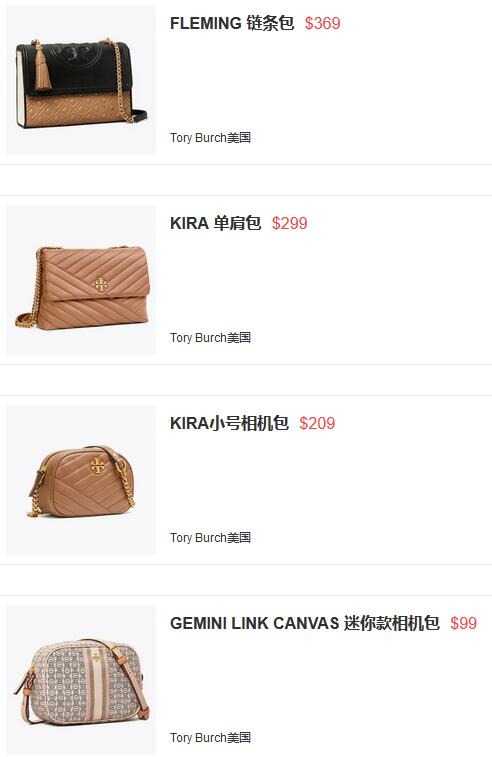Open the KIRA小号相机包 product image
Image resolution: width=492 pixels, height=757 pixels.
pos(81,480)
